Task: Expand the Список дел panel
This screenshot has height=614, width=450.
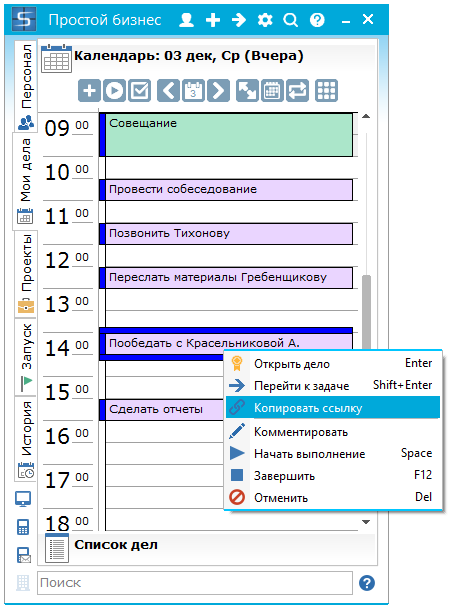Action: (x=116, y=545)
